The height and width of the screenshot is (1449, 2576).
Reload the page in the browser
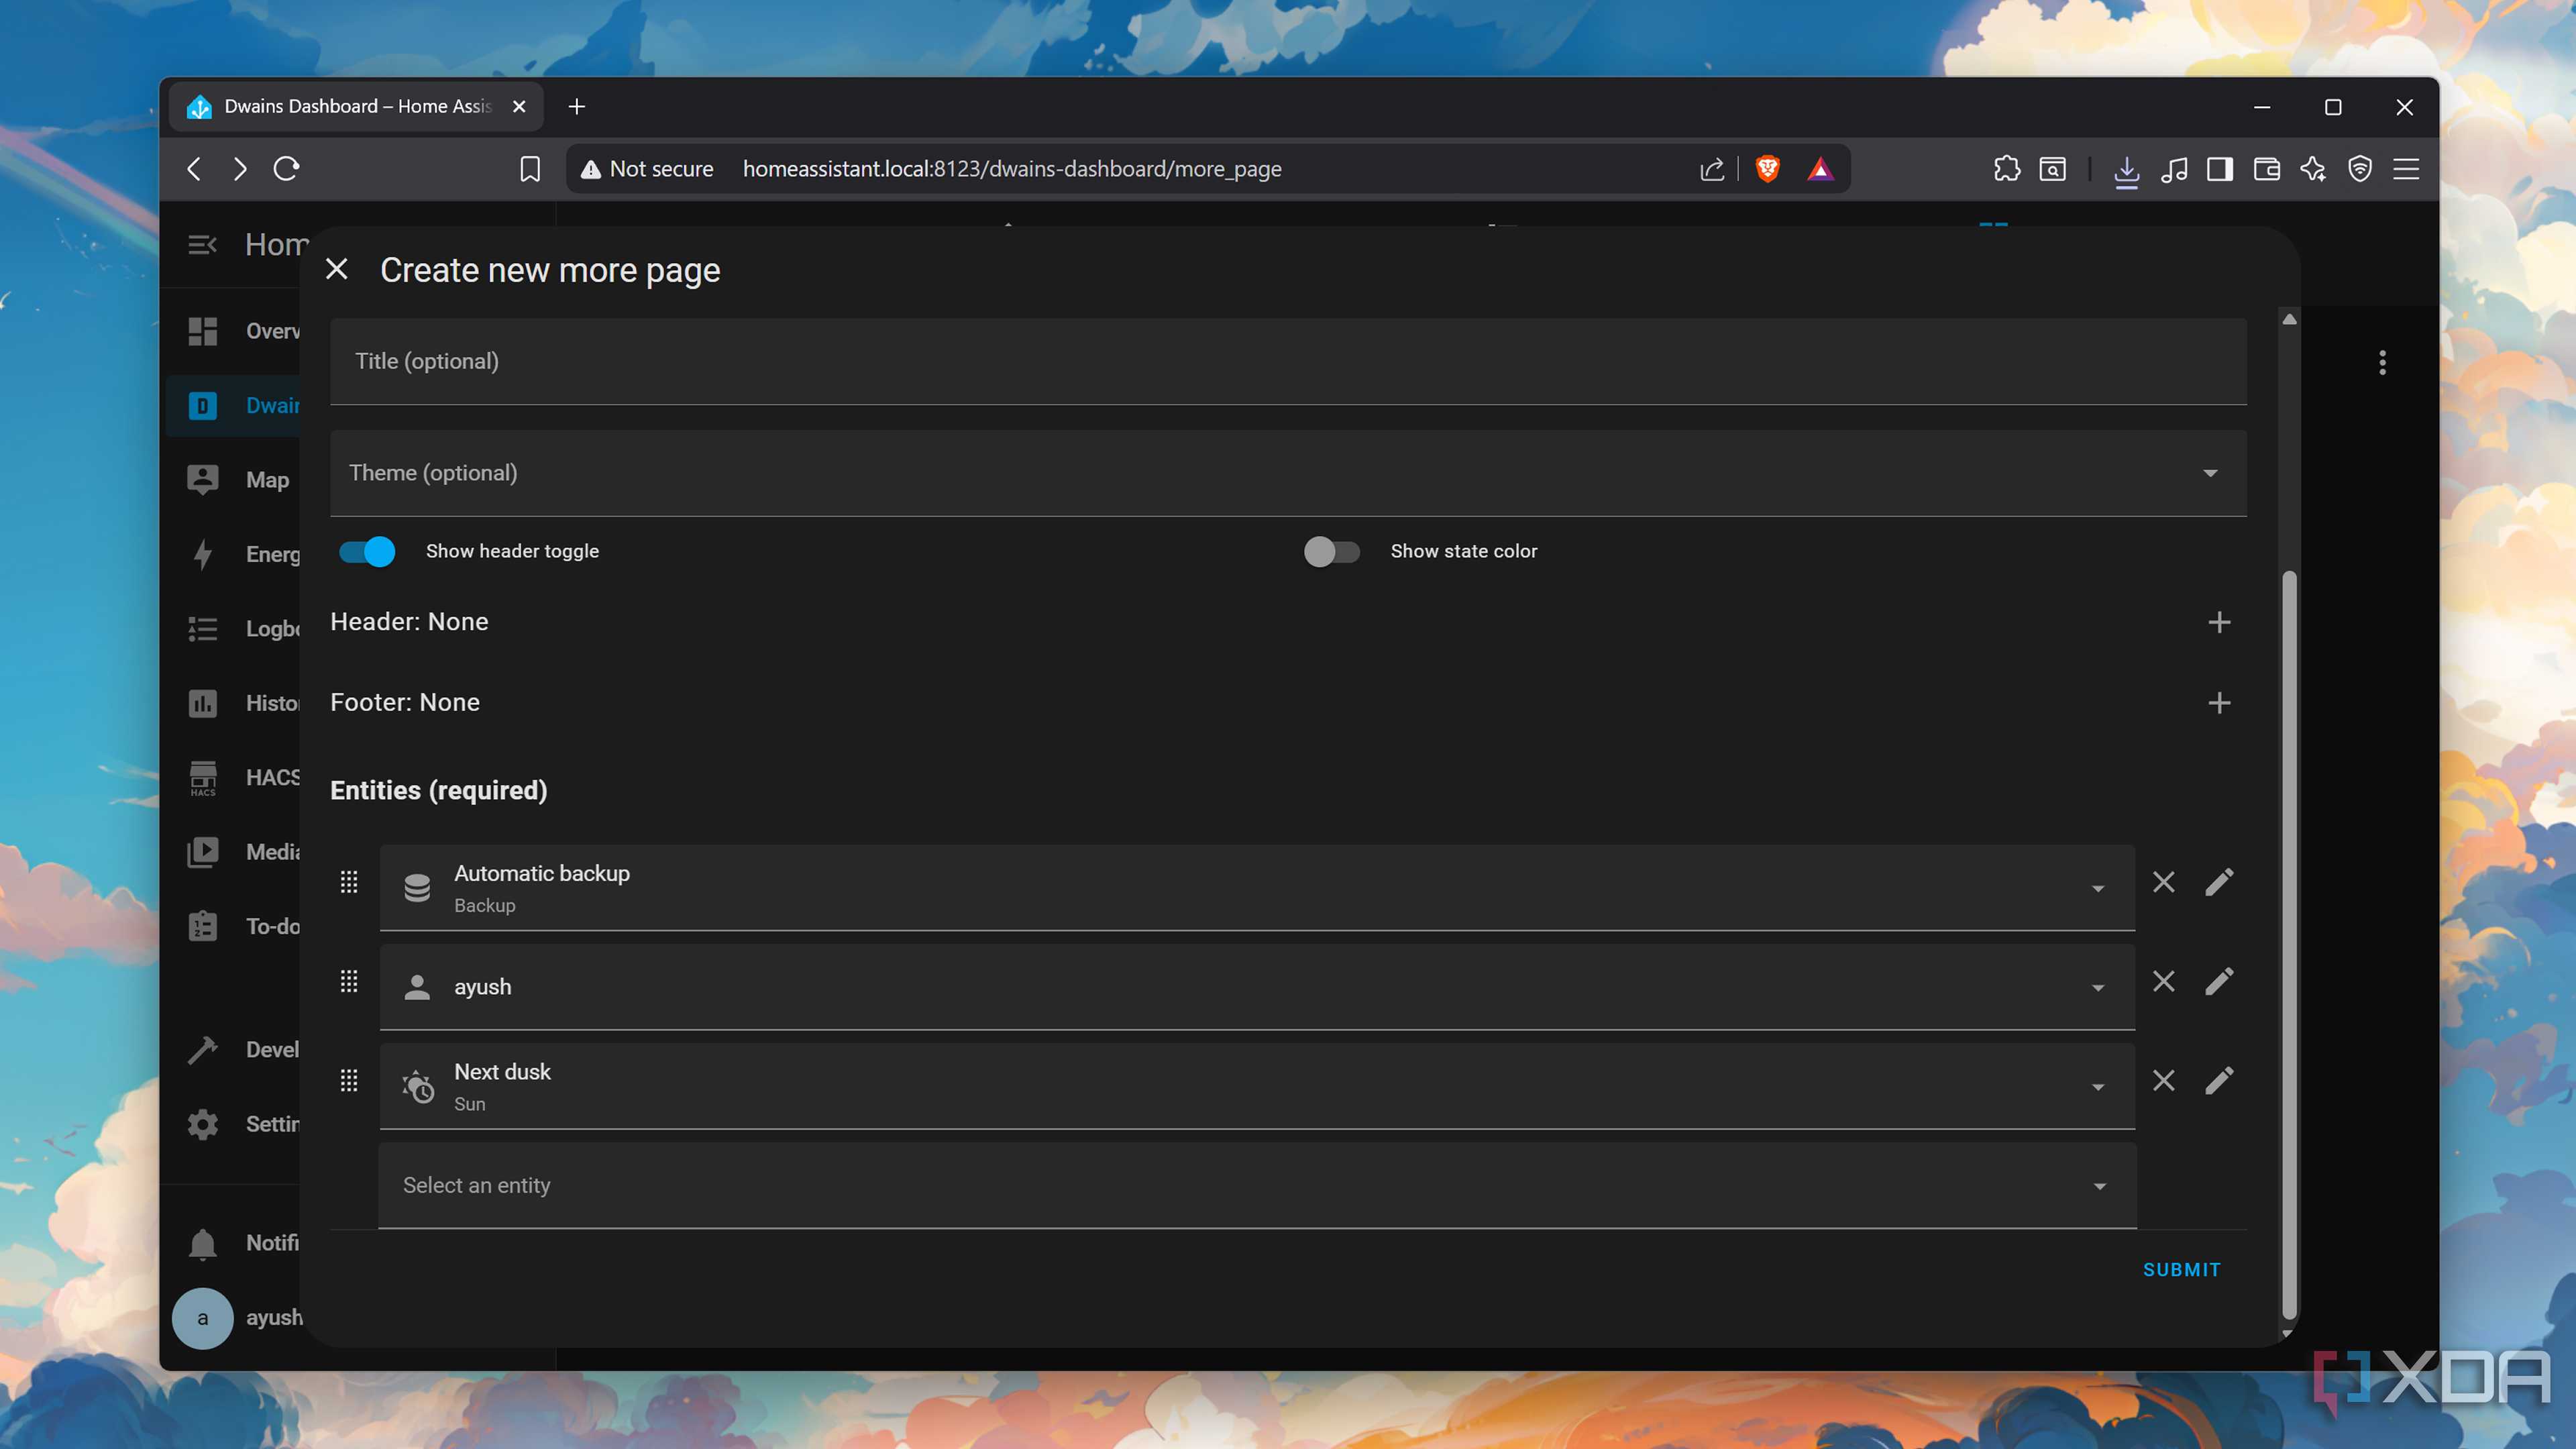(286, 169)
